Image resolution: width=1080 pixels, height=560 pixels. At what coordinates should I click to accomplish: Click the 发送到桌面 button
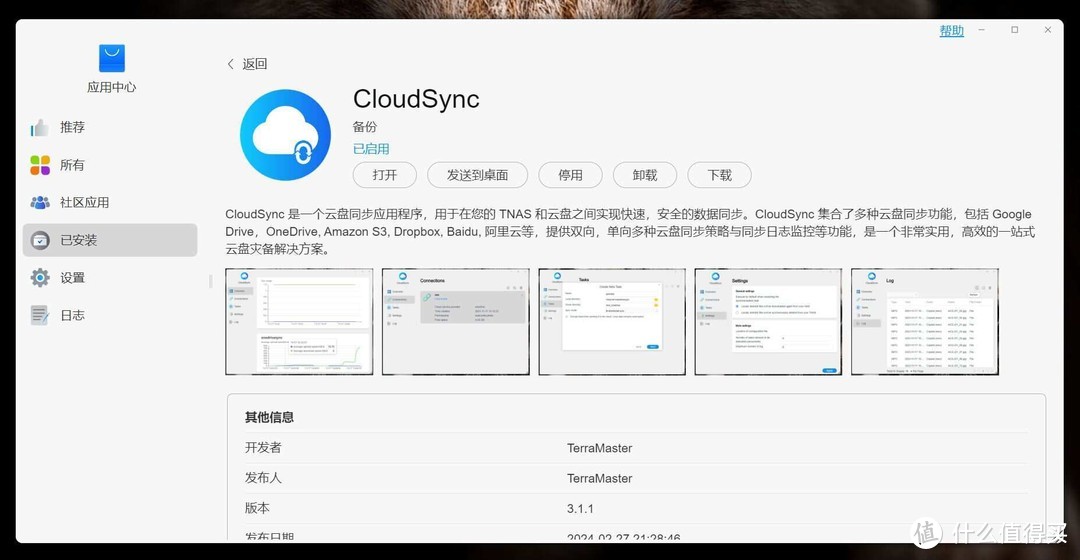point(477,175)
